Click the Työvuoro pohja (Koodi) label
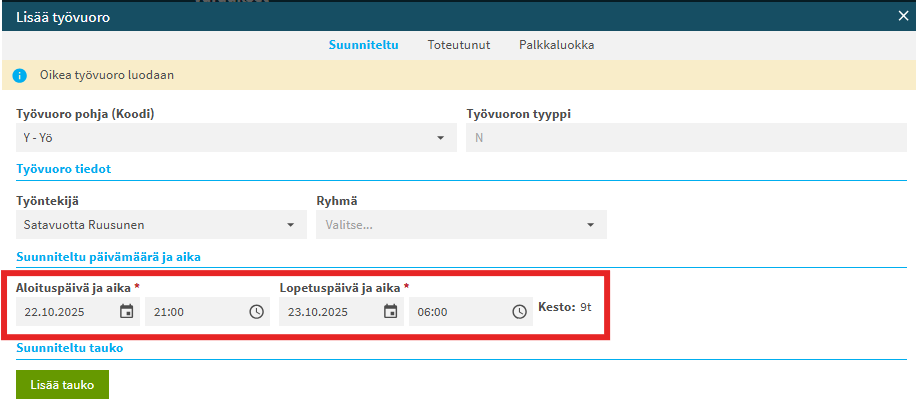The image size is (916, 420). pyautogui.click(x=85, y=114)
